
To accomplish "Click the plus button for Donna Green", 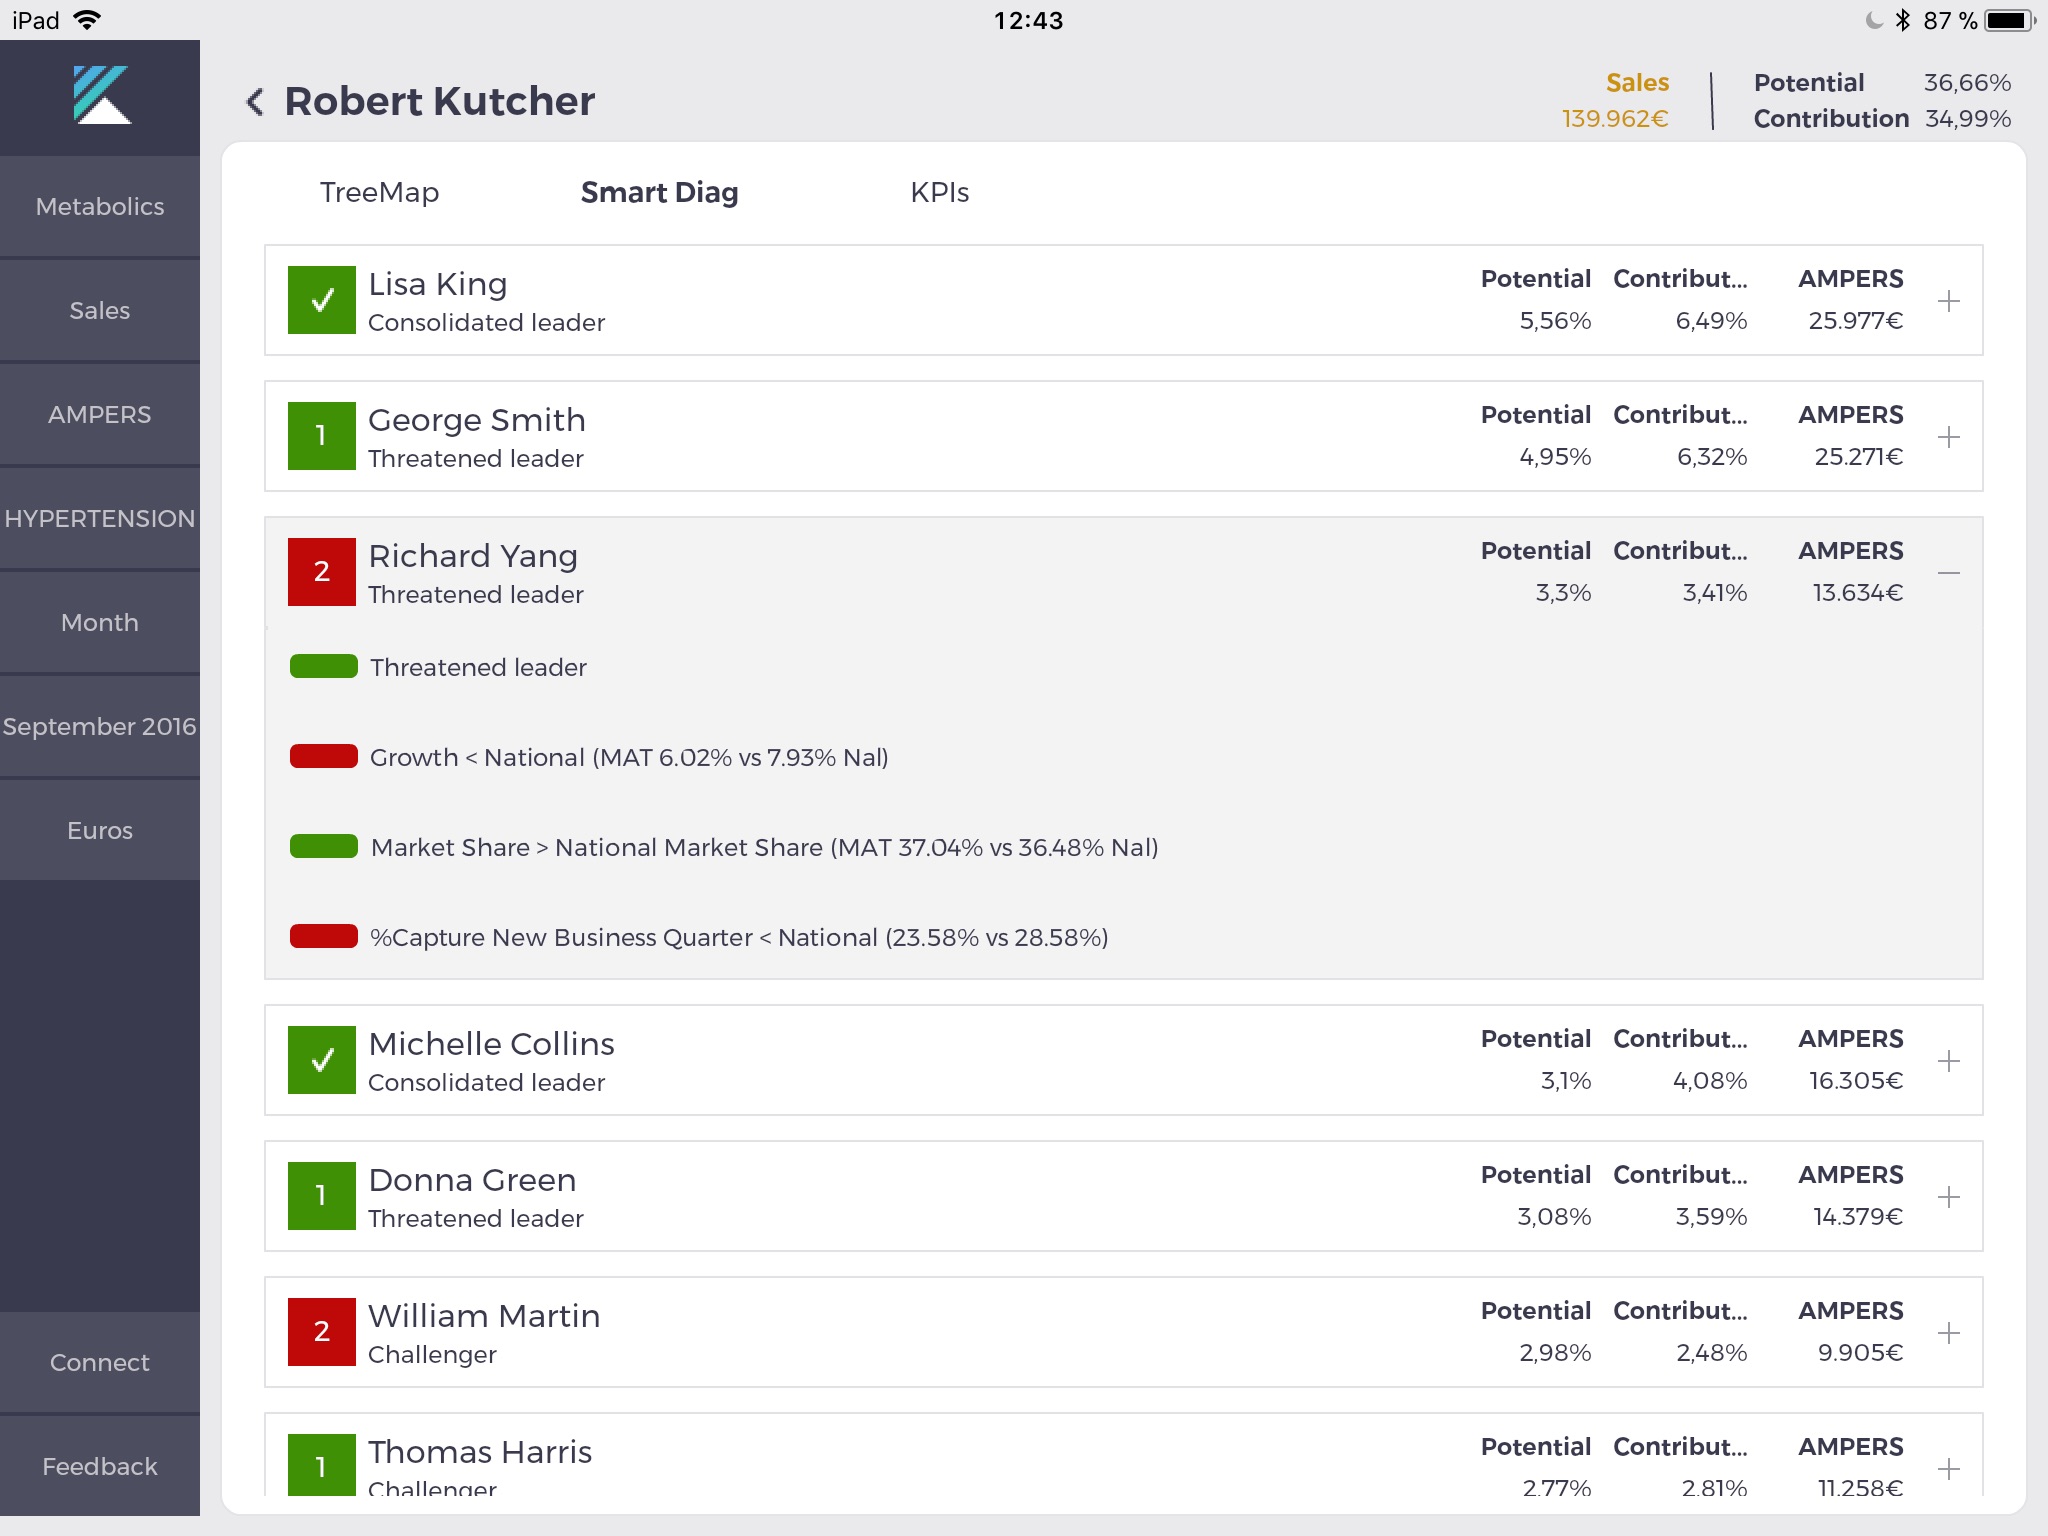I will [x=1948, y=1197].
